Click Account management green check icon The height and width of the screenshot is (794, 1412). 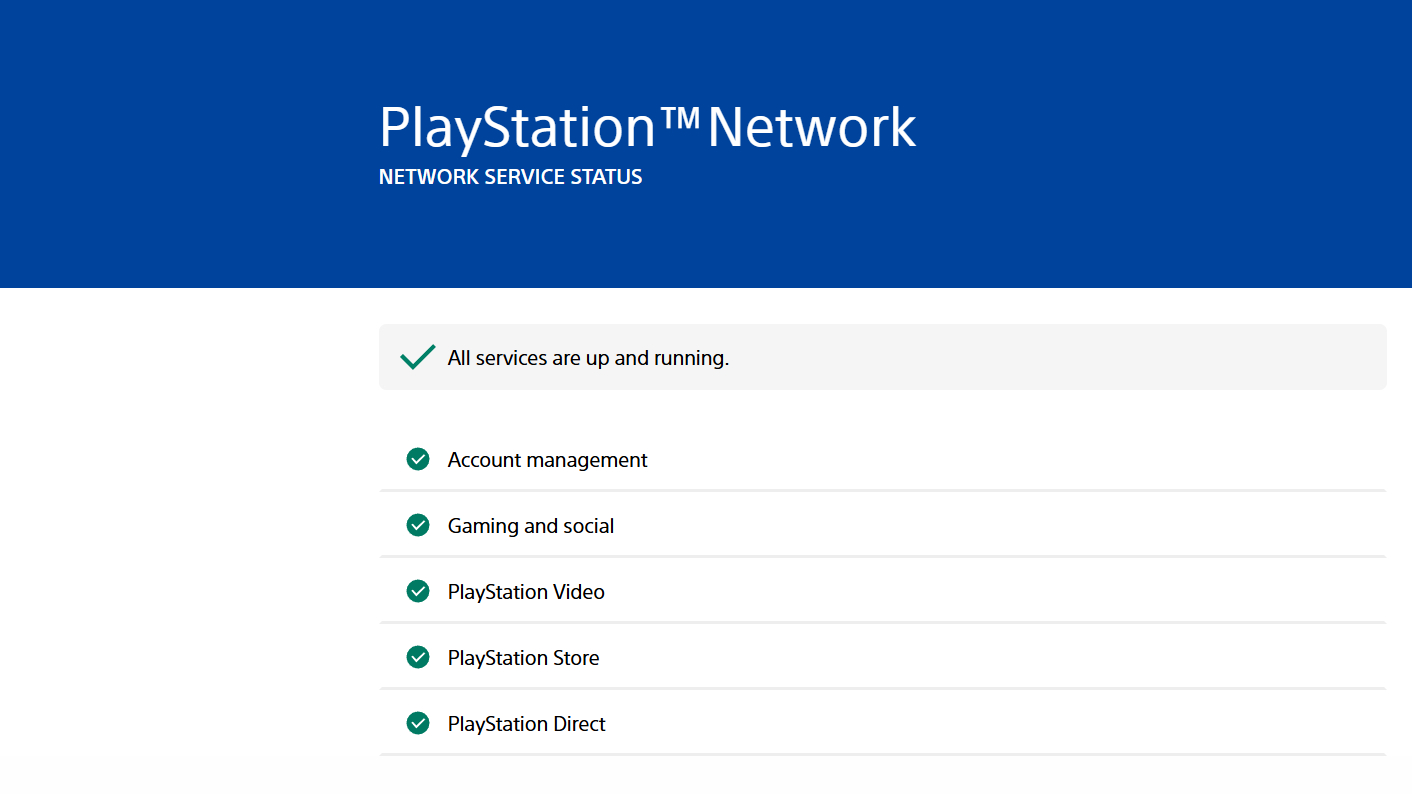(x=418, y=459)
